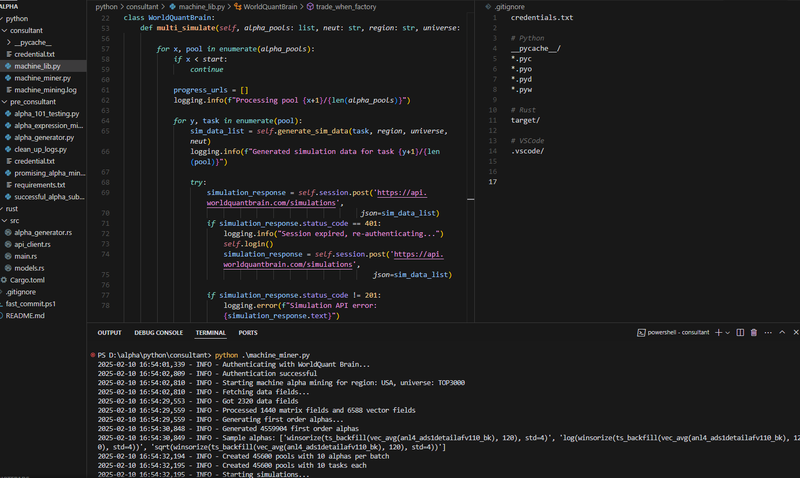Screen dimensions: 800x478
Task: Open the consultant breadcrumb dropdown
Action: (142, 7)
